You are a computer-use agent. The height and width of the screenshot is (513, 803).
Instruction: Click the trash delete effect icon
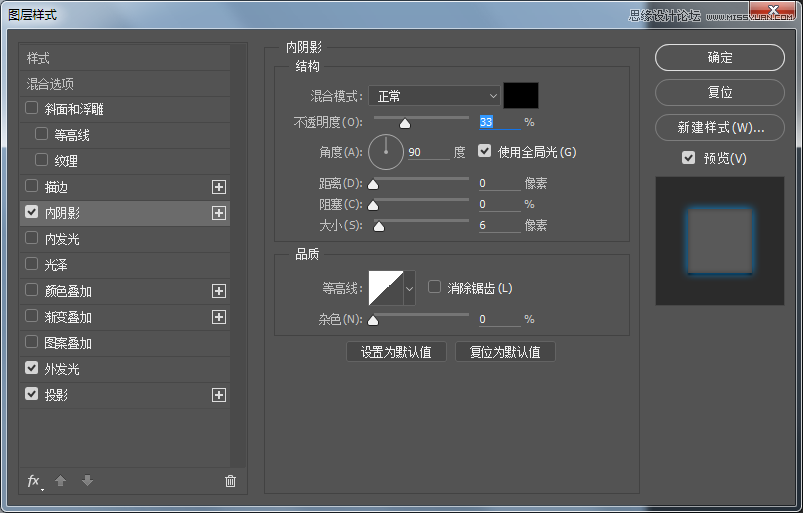click(x=230, y=481)
